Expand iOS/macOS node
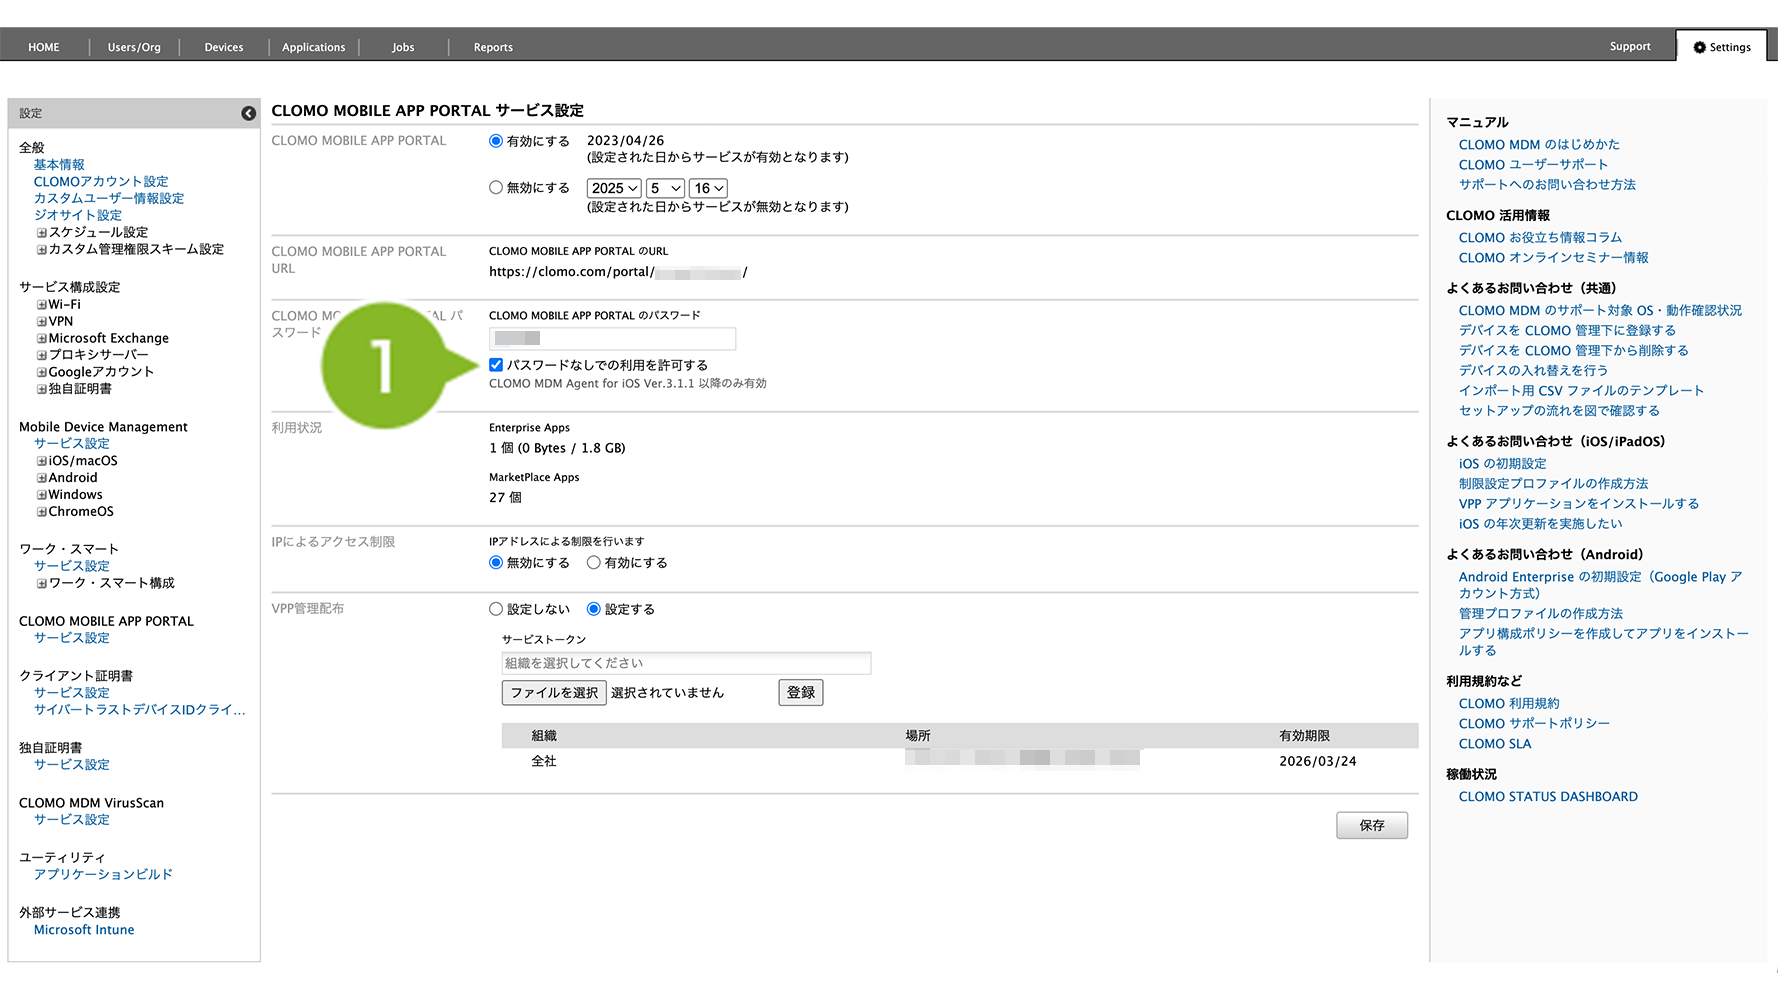The image size is (1778, 1000). click(42, 461)
